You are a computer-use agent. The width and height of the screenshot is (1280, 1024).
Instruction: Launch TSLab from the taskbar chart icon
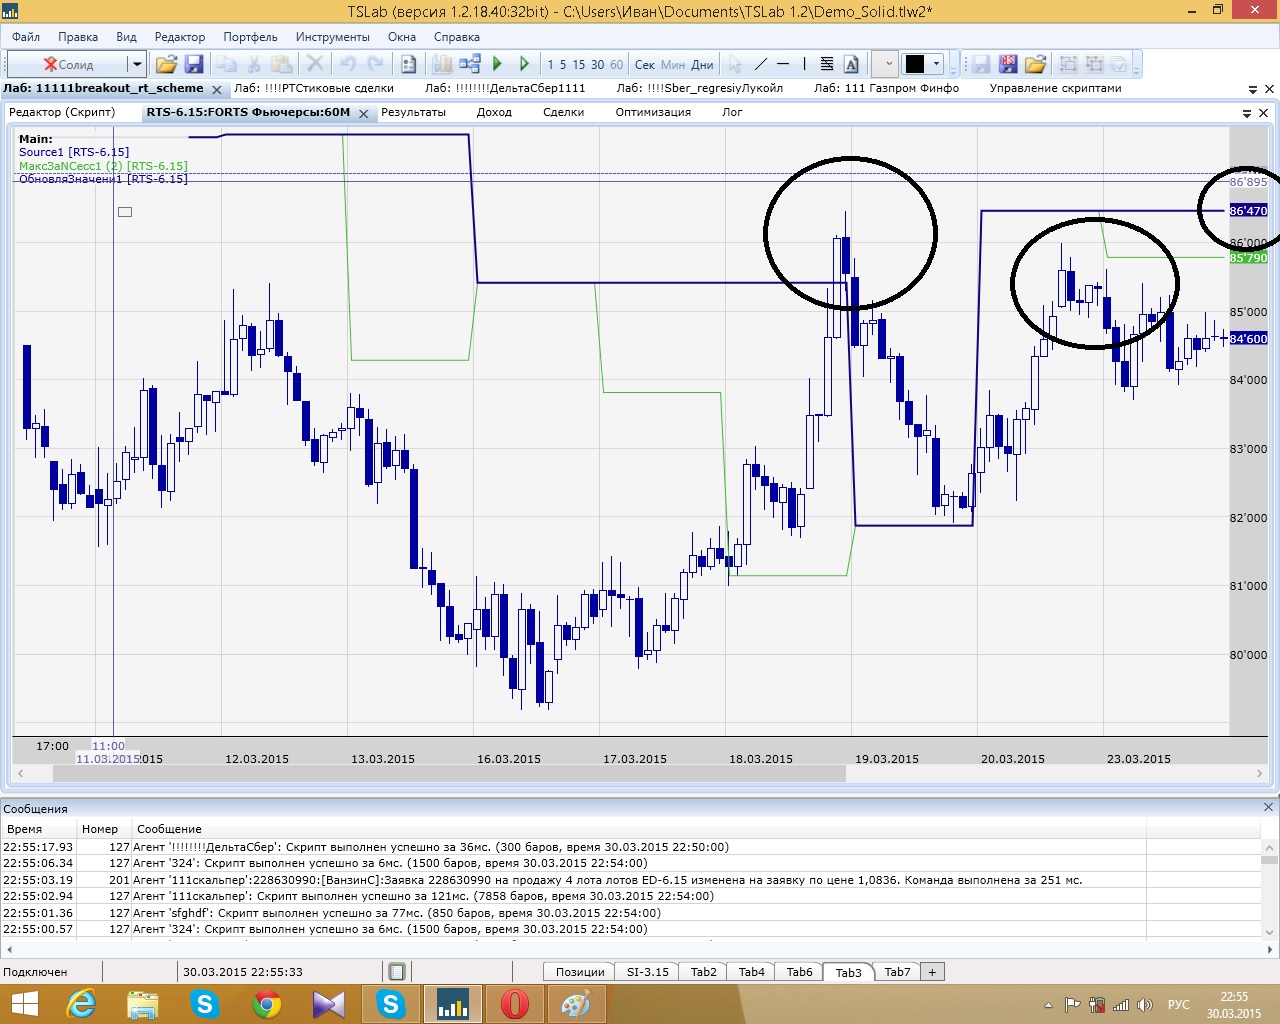pyautogui.click(x=453, y=1003)
